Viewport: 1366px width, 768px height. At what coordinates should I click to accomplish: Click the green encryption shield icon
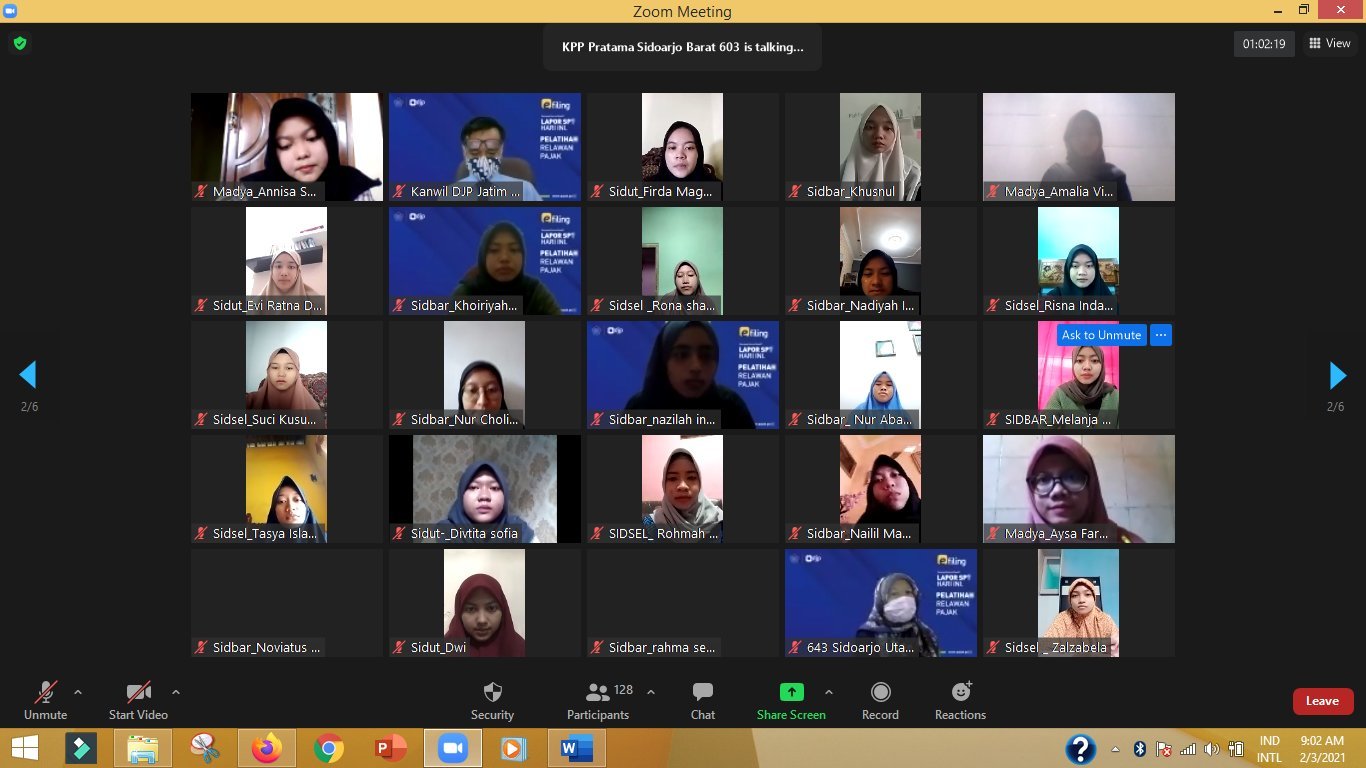point(19,43)
